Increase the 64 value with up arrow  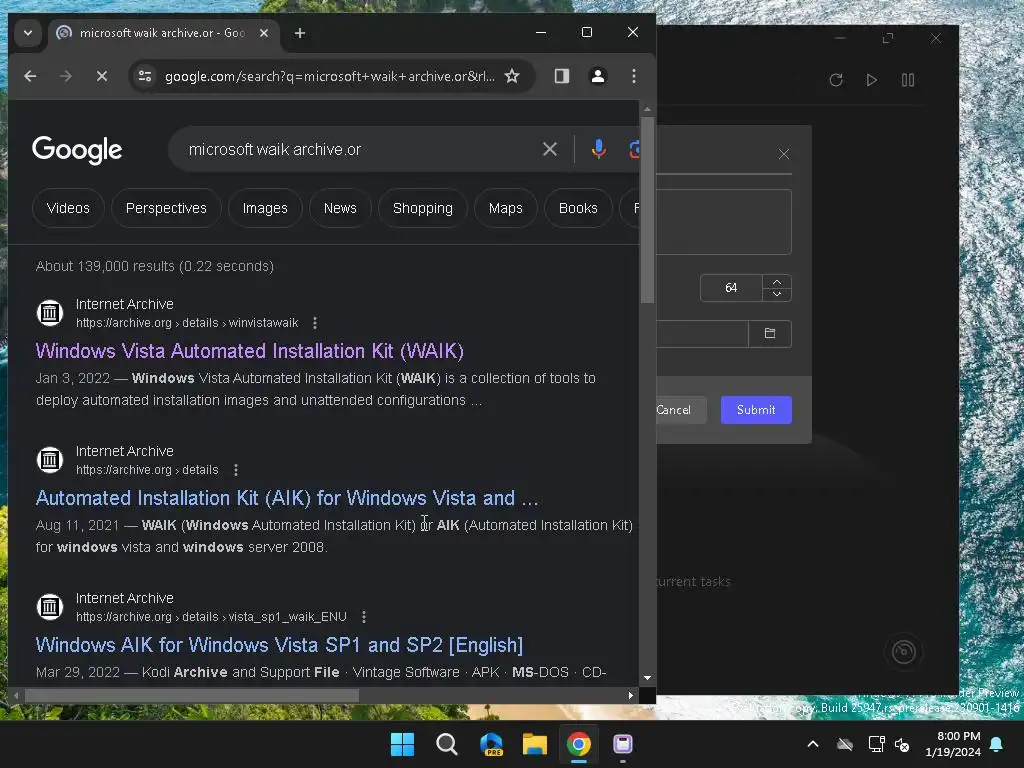click(x=777, y=281)
